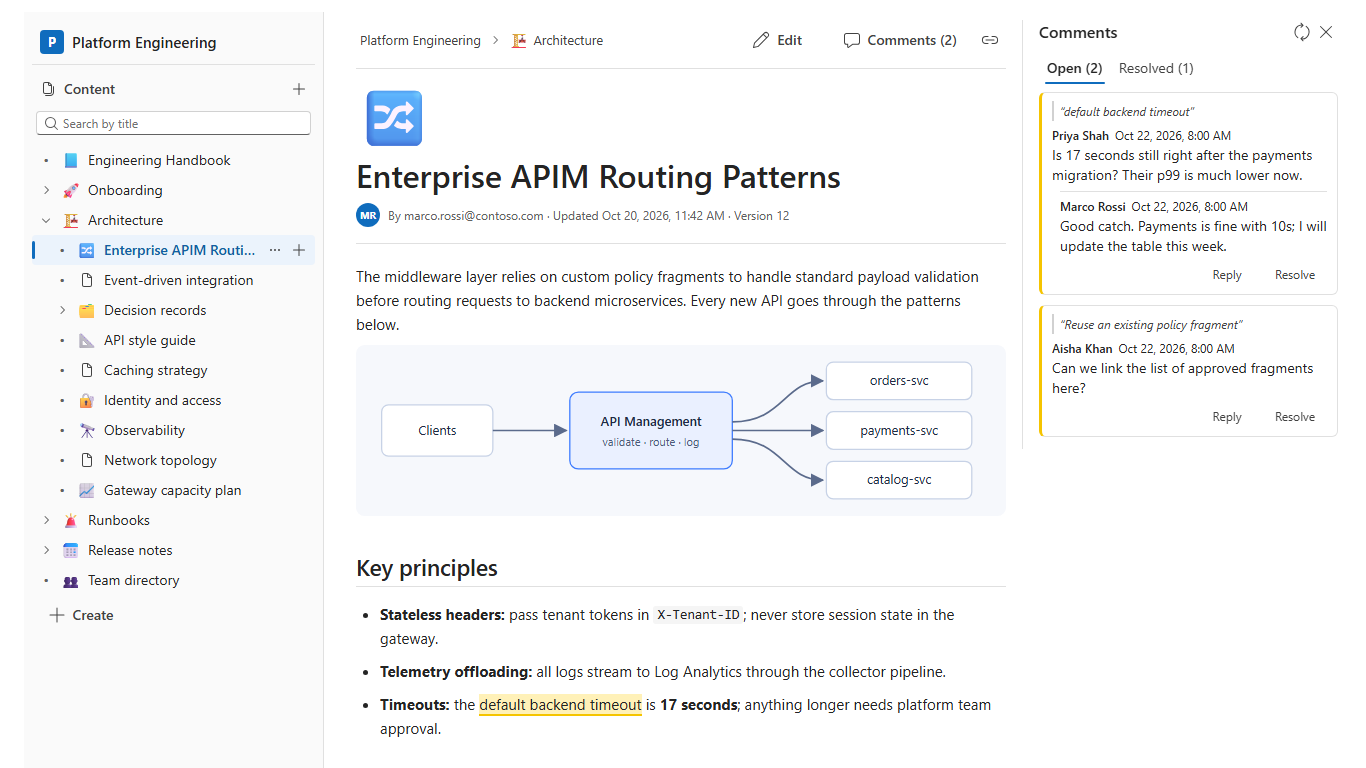The image size is (1366, 768).
Task: Copy page link using the chain icon
Action: [x=990, y=40]
